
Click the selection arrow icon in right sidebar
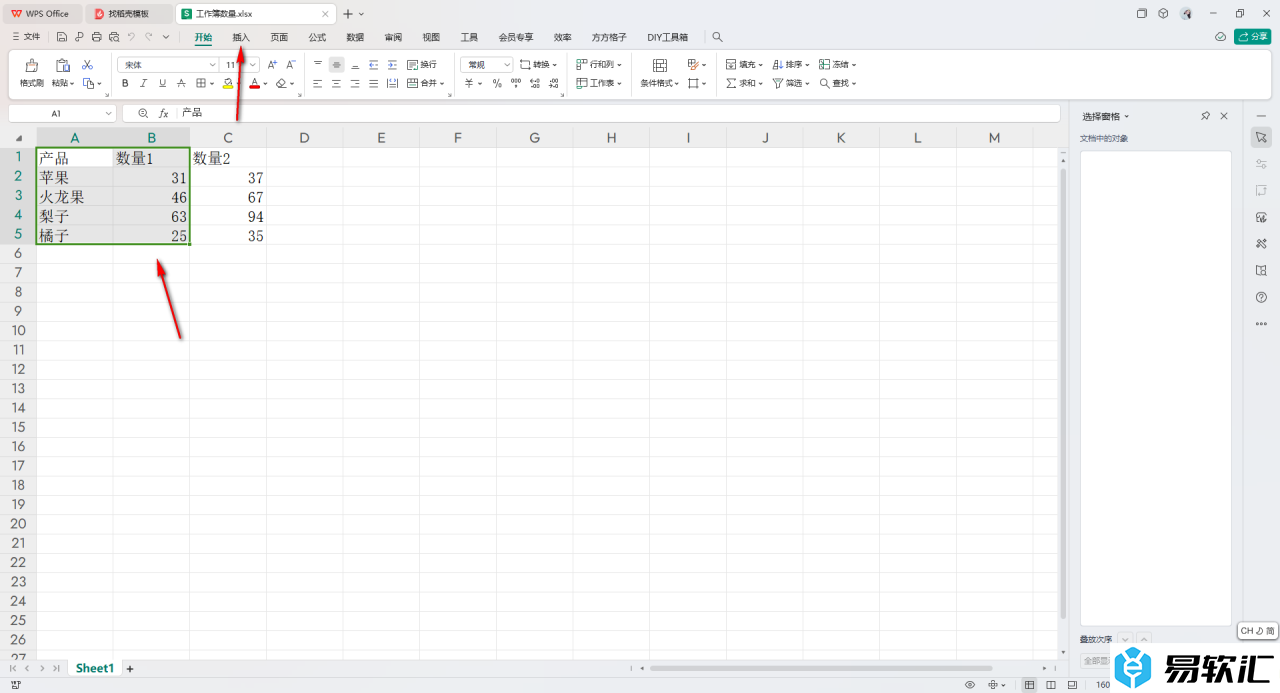point(1261,137)
